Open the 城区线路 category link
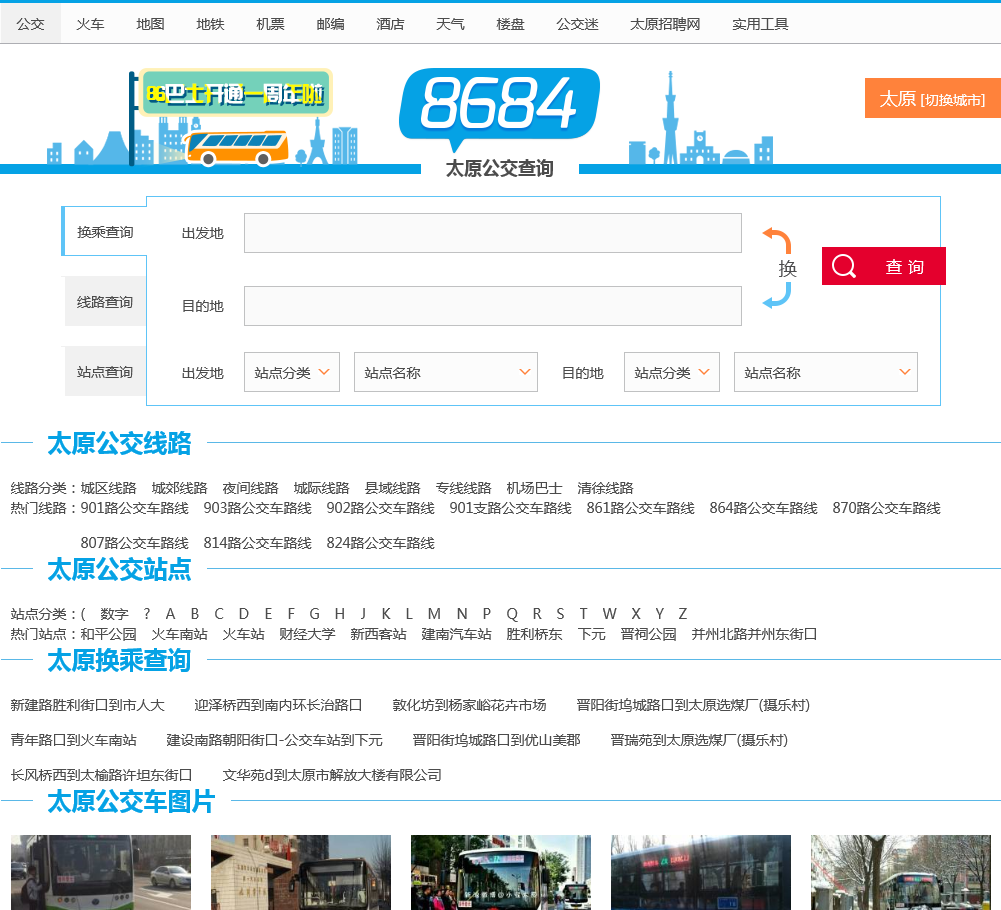This screenshot has width=1001, height=910. pos(109,488)
